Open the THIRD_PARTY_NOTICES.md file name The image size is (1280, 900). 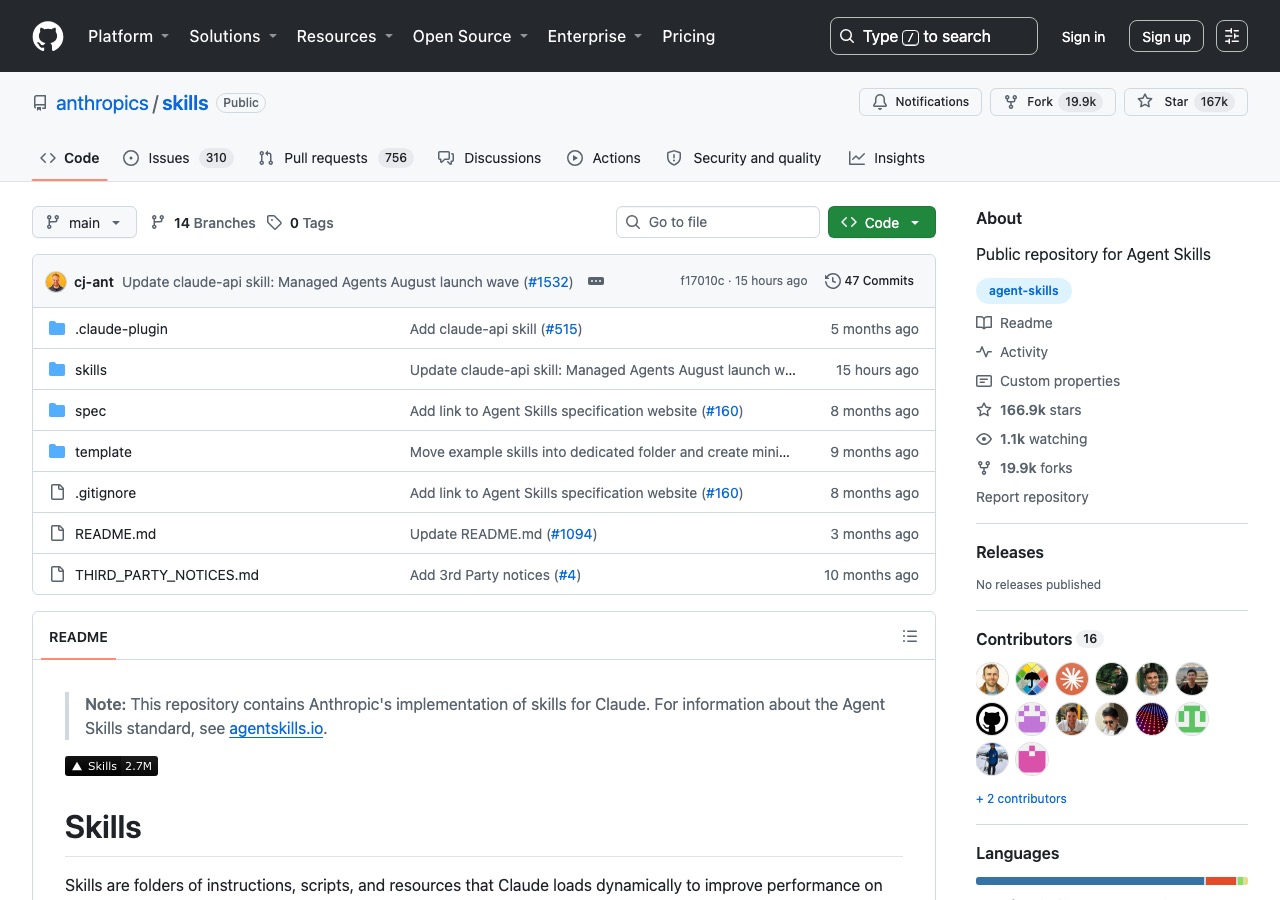coord(167,575)
